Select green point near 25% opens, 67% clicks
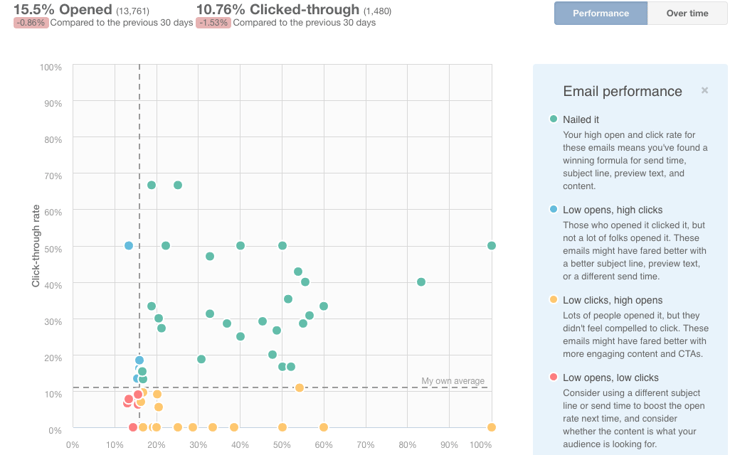 click(178, 185)
